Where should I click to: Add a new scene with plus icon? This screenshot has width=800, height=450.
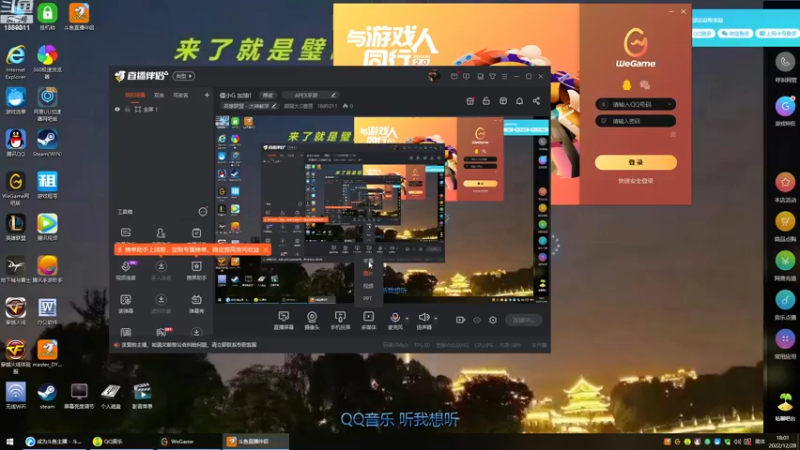click(207, 95)
